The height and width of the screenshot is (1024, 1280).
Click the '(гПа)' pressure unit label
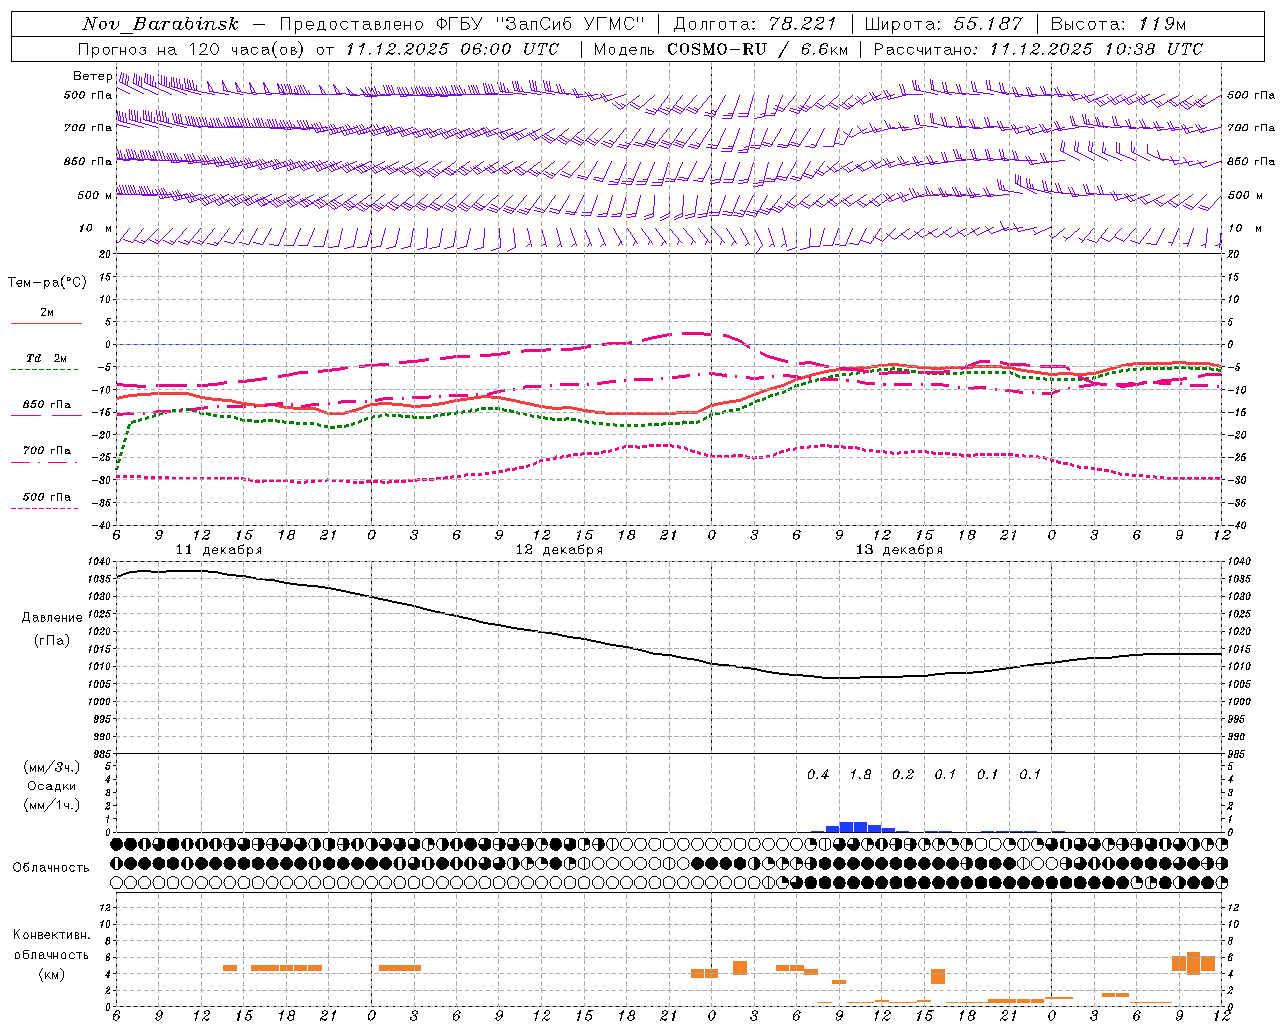(x=52, y=640)
